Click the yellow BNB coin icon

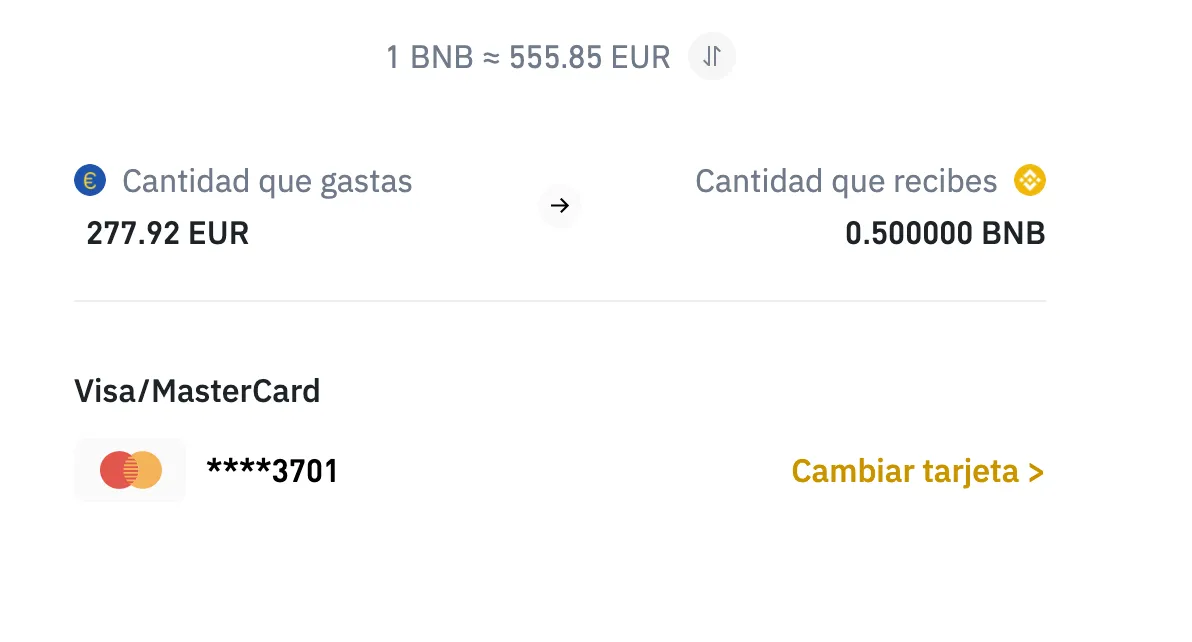tap(1029, 181)
